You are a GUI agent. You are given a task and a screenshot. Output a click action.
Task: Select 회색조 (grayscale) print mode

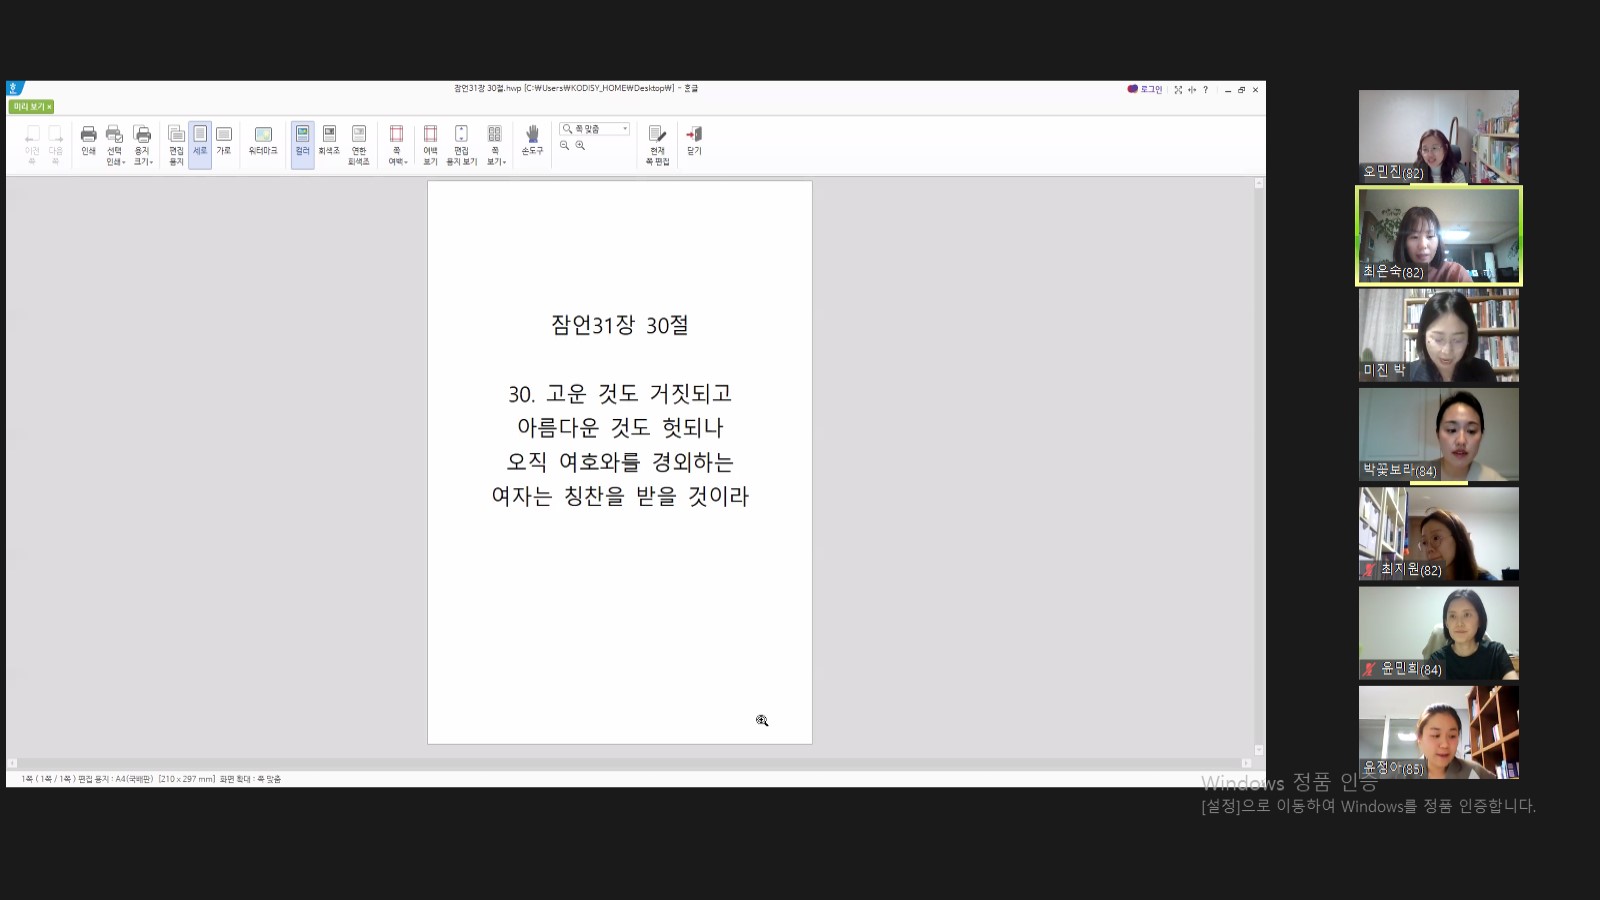click(329, 141)
